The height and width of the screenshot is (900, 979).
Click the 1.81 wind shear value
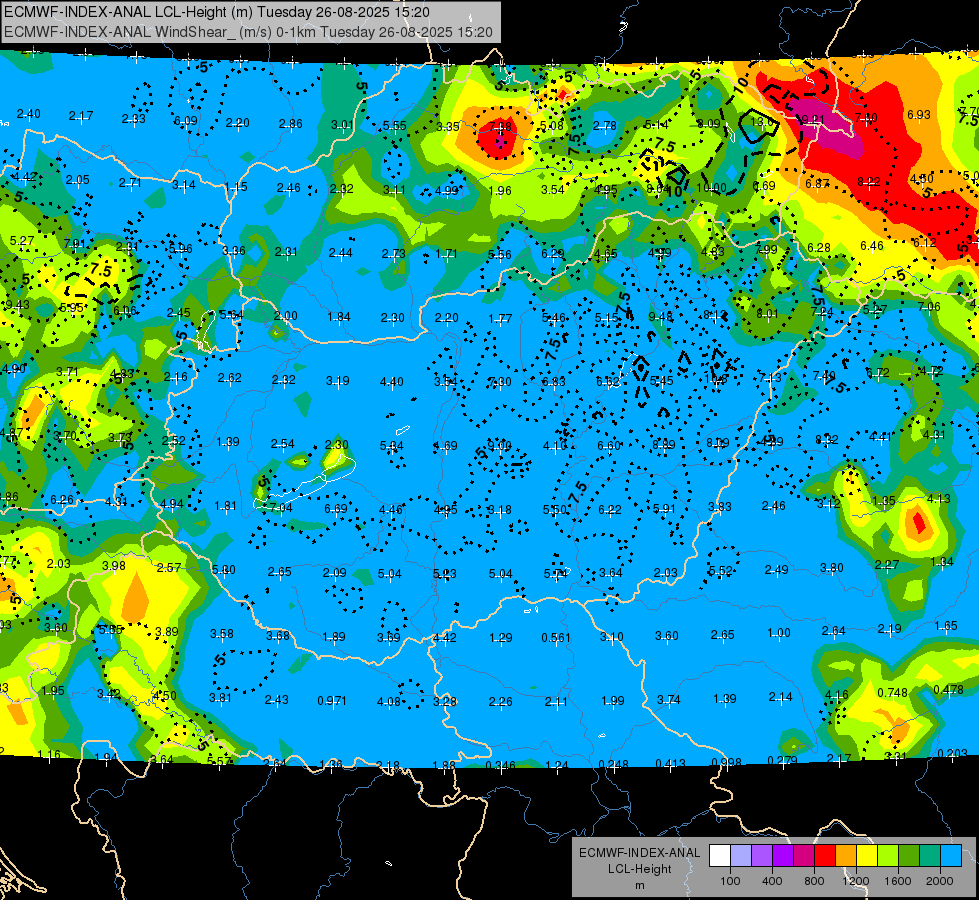pyautogui.click(x=225, y=506)
